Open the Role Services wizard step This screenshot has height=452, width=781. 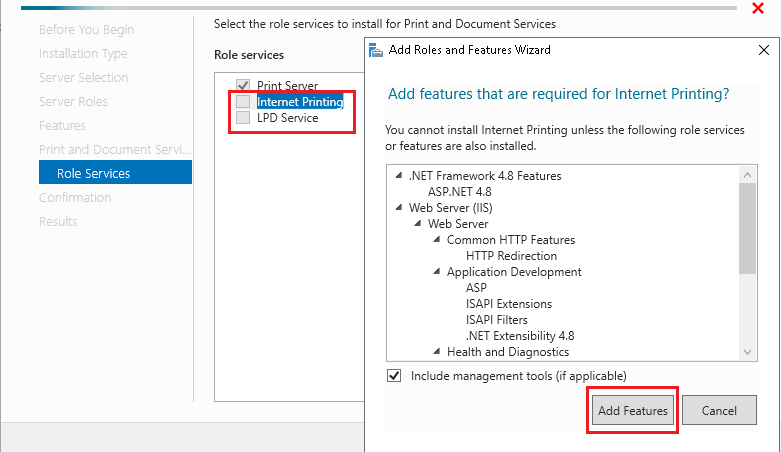(115, 172)
